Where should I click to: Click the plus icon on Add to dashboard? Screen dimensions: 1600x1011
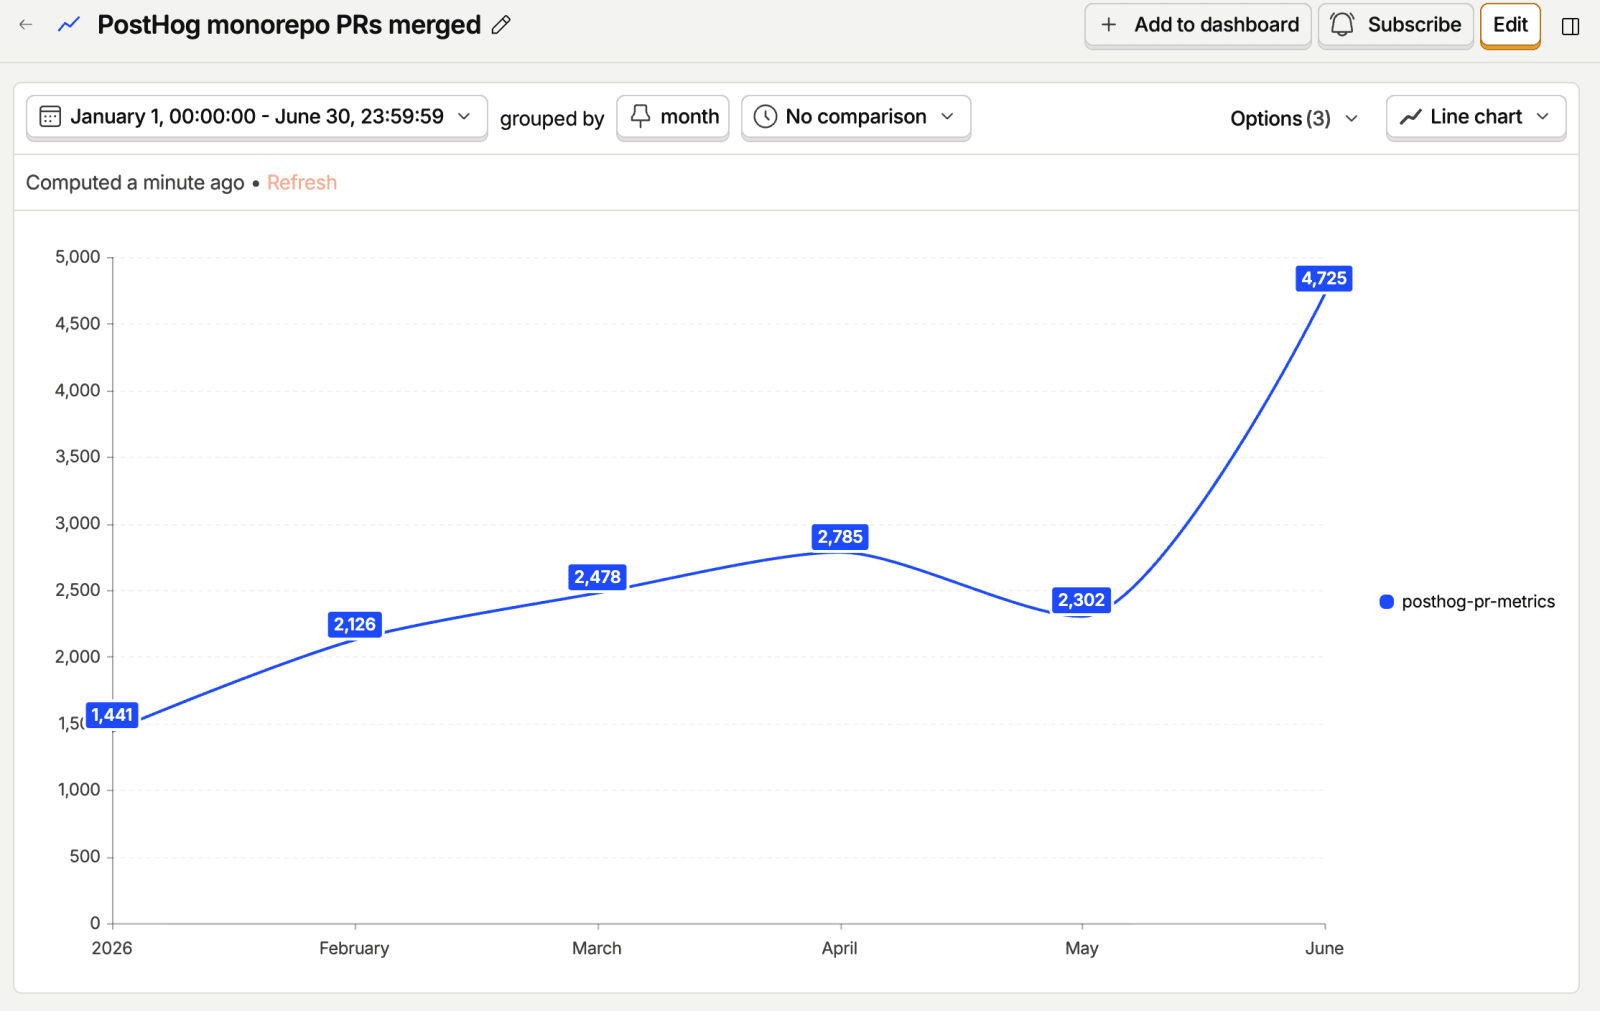tap(1108, 25)
